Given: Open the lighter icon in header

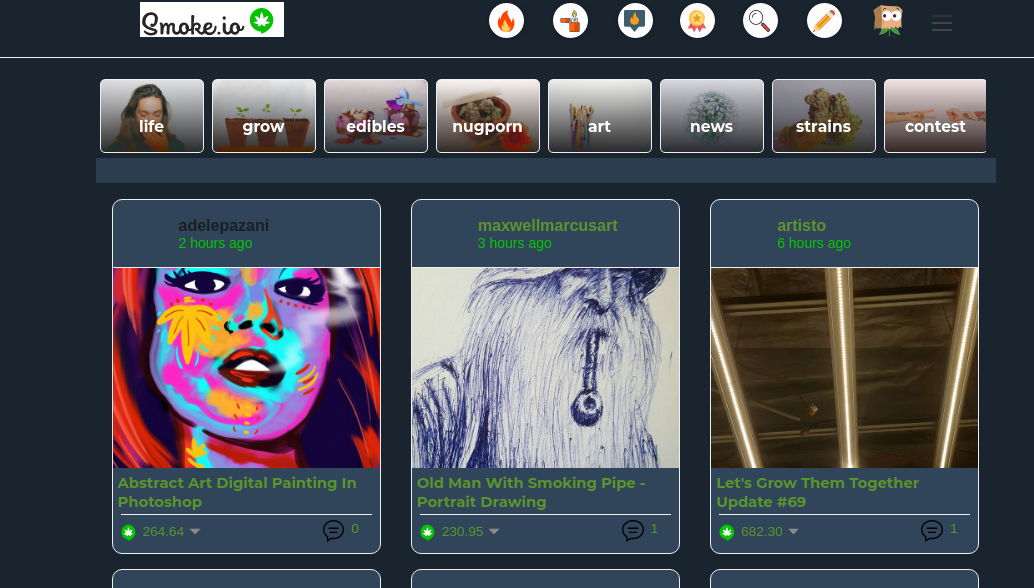Looking at the screenshot, I should (x=570, y=20).
